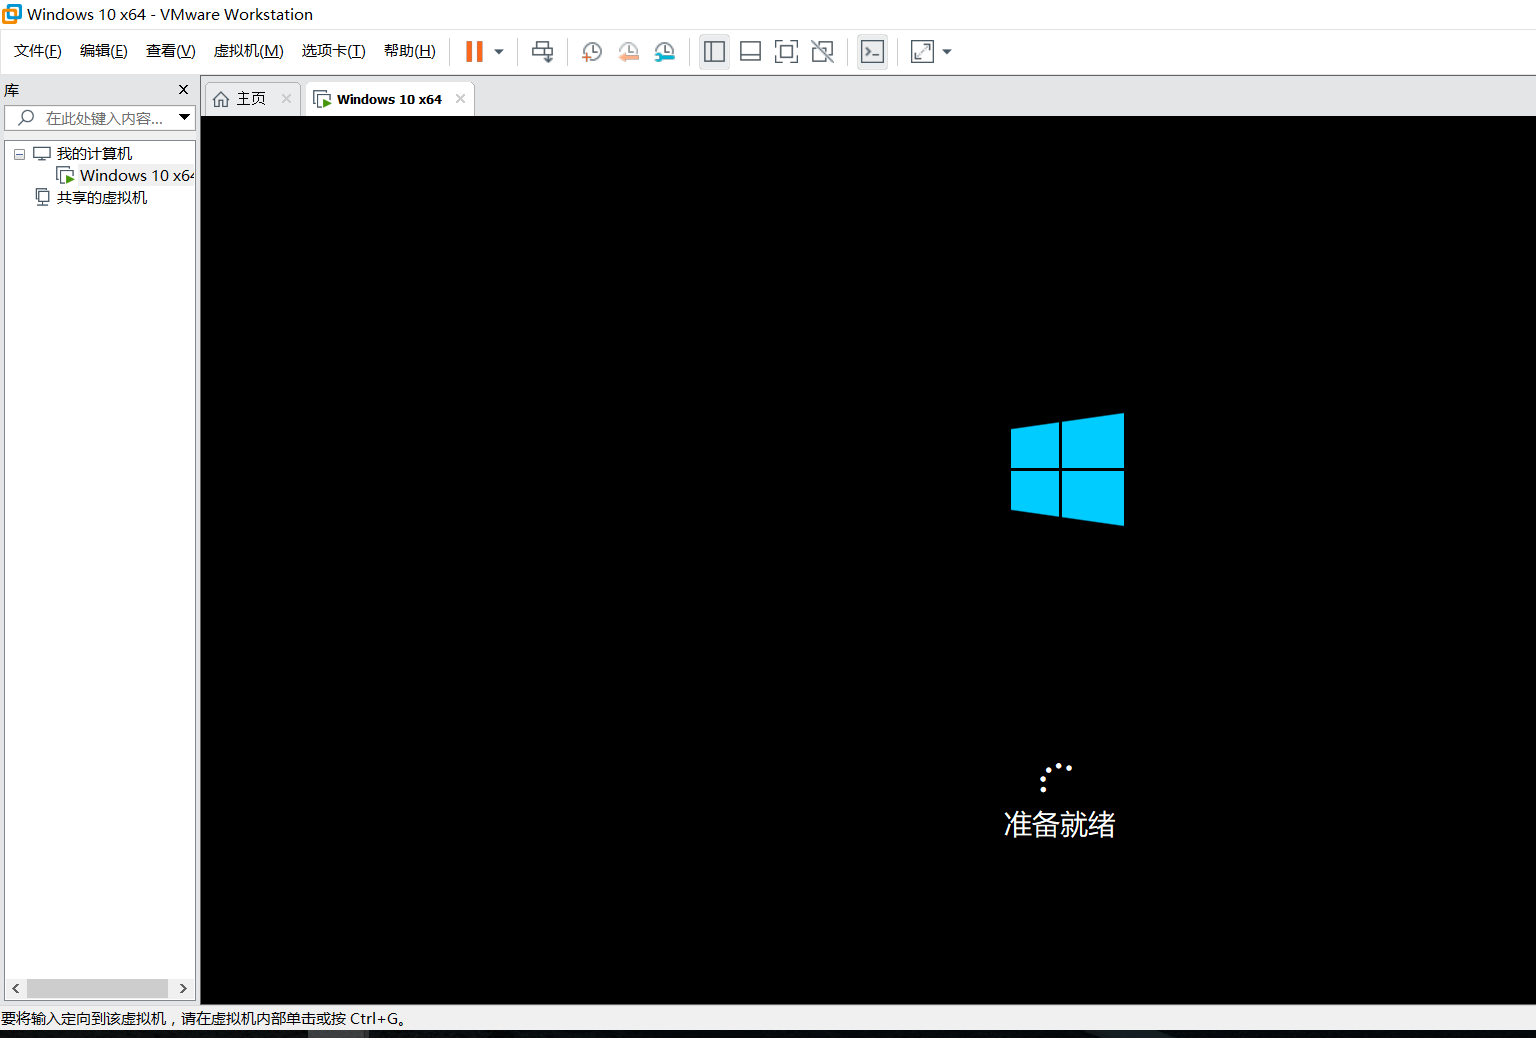
Task: Take a snapshot of the virtual machine
Action: pyautogui.click(x=592, y=52)
